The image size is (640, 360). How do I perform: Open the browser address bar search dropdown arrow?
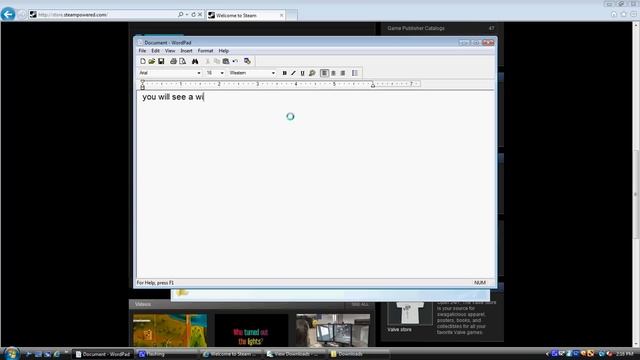coord(187,15)
